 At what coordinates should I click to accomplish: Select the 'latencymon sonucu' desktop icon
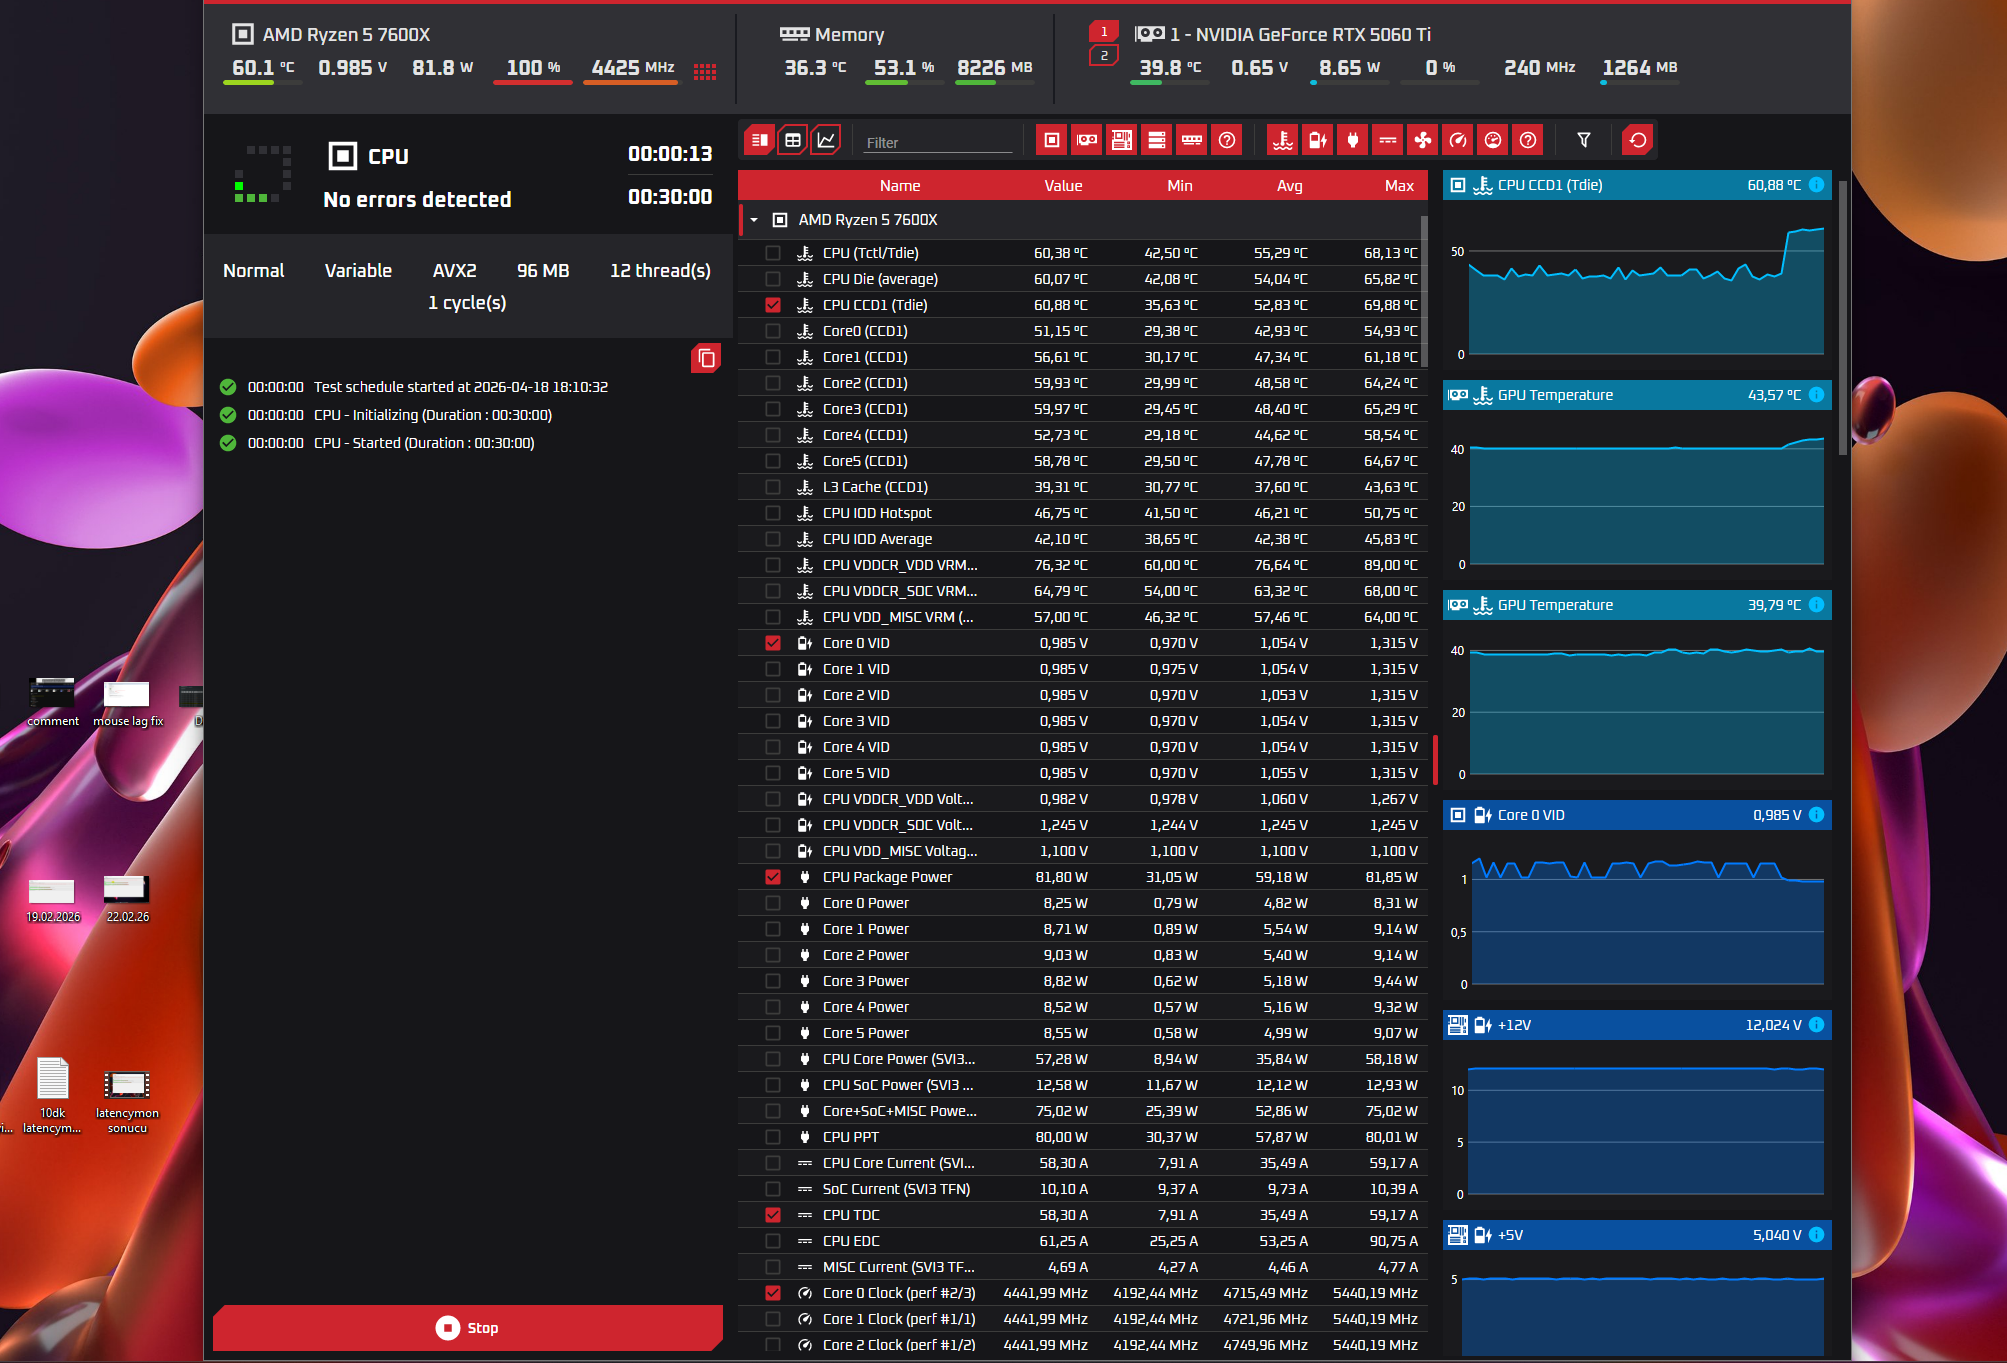pos(127,1103)
